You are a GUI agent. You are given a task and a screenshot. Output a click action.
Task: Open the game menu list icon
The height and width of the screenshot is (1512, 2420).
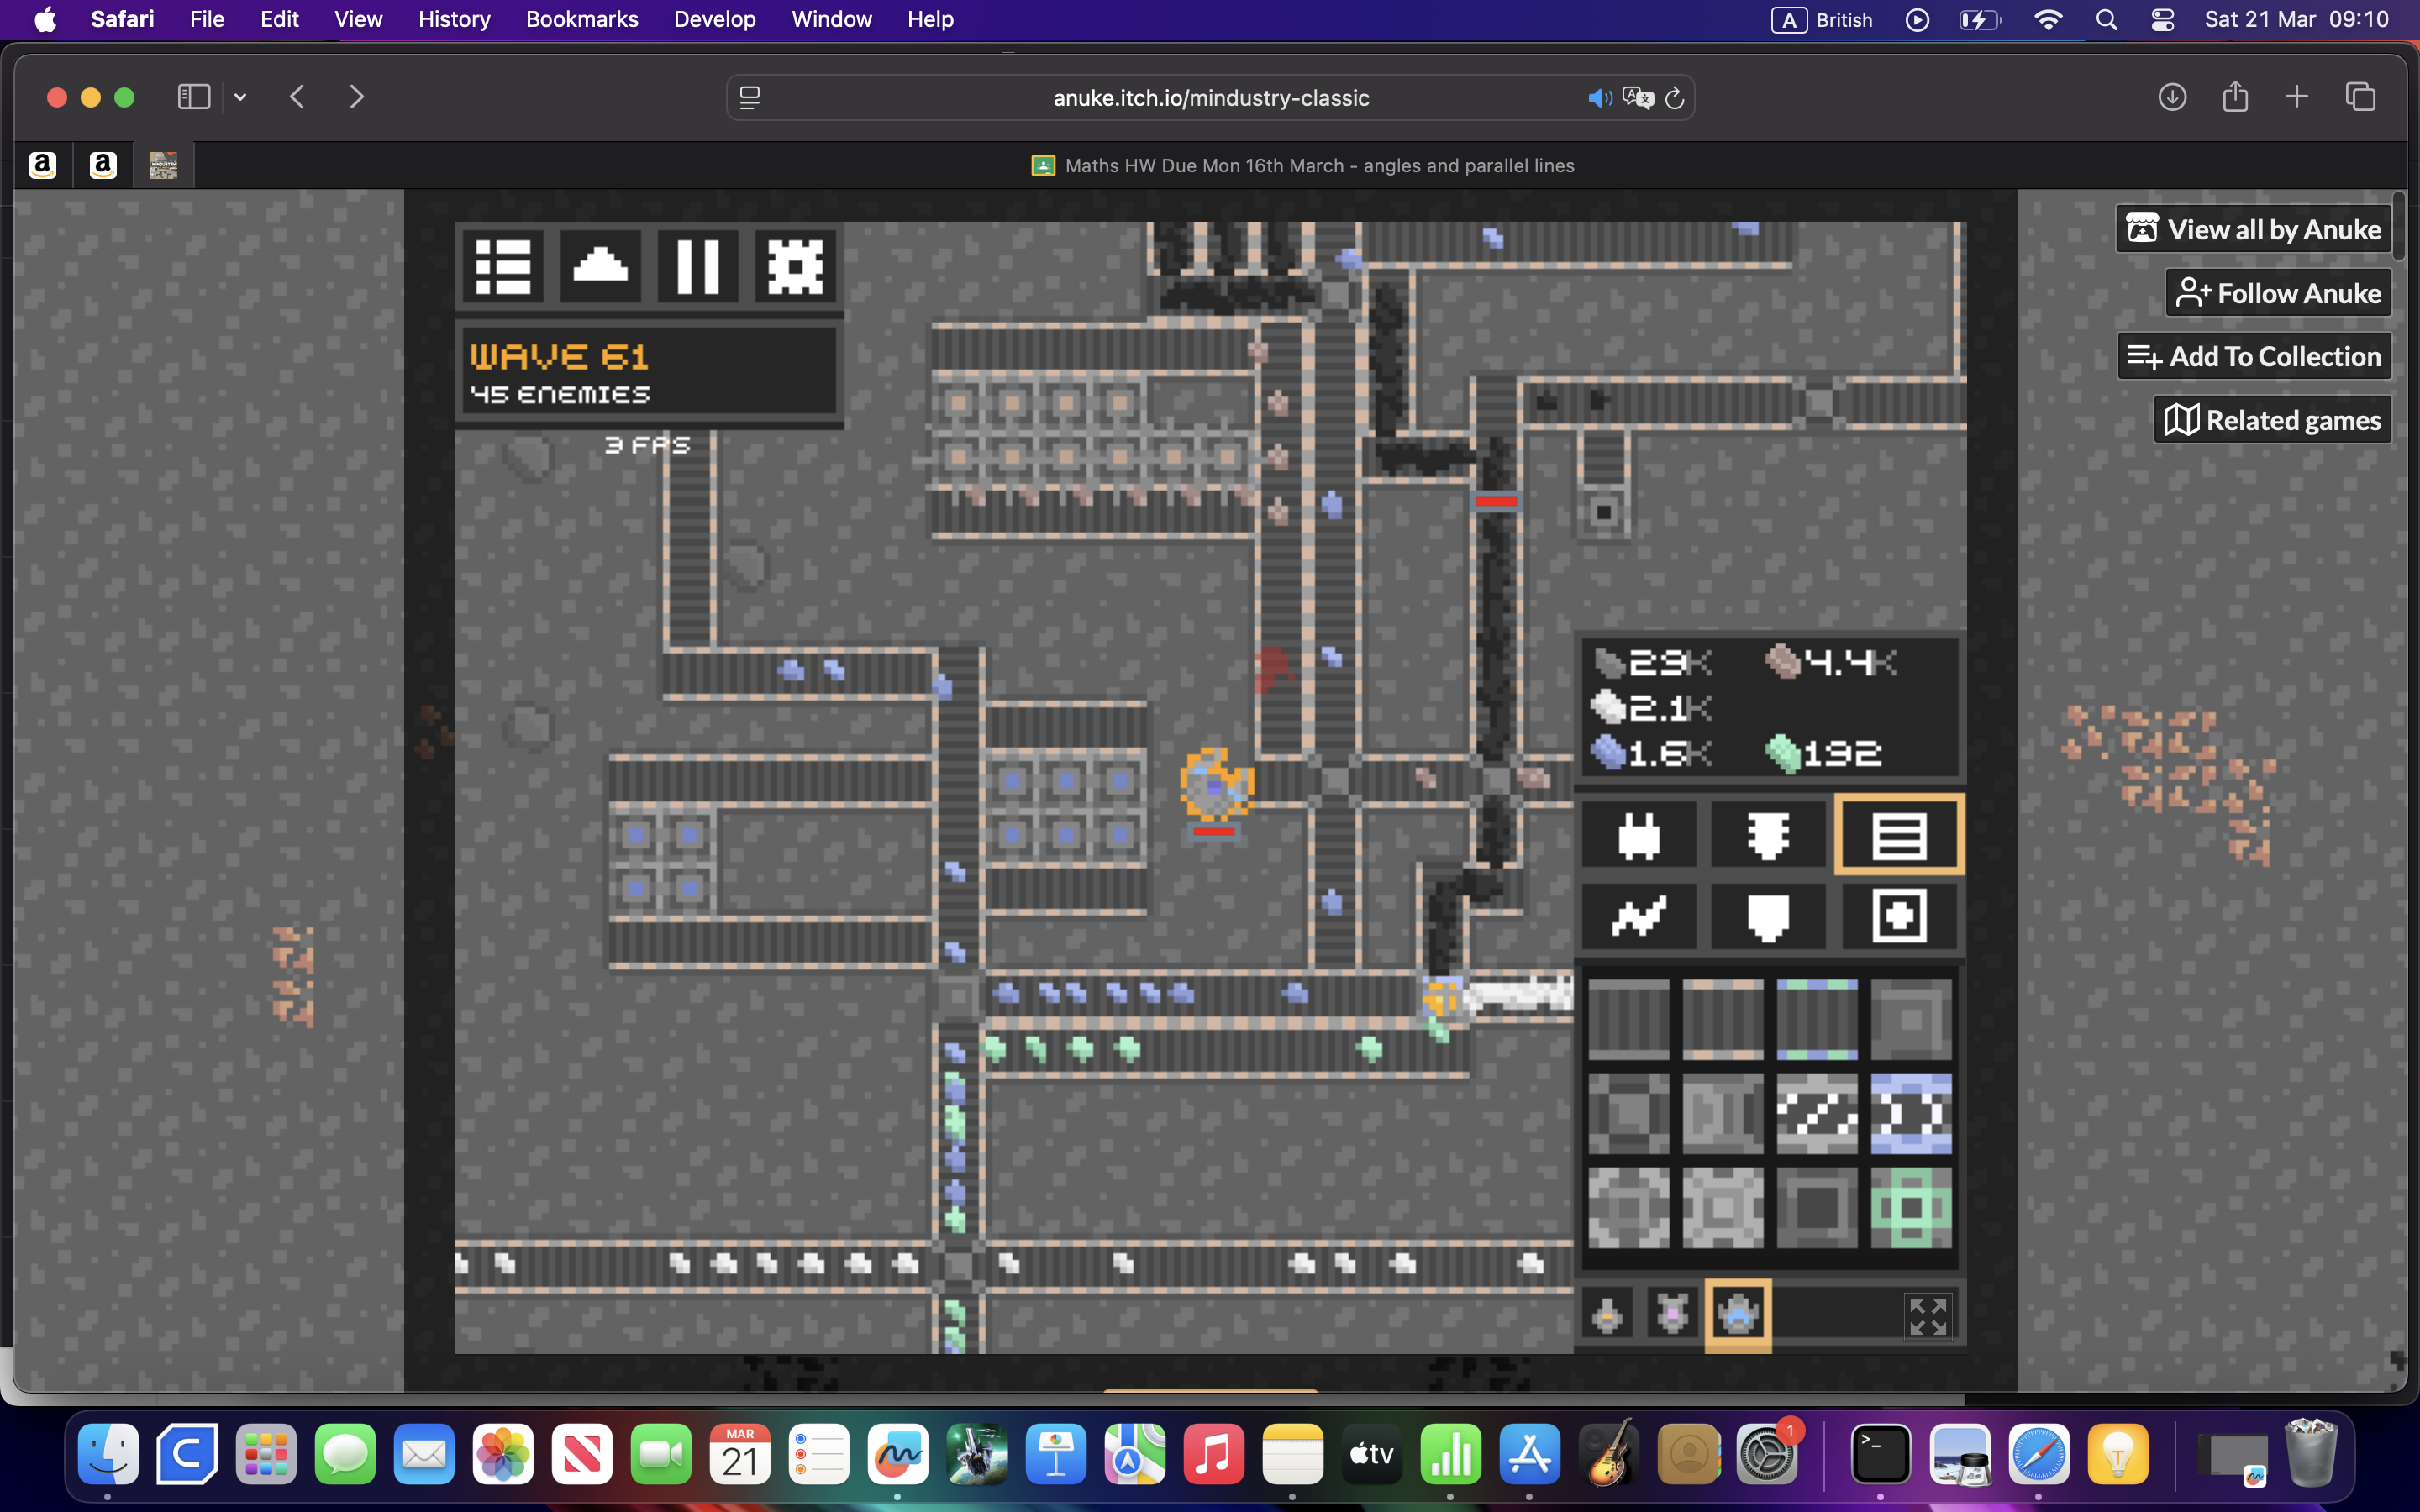pyautogui.click(x=502, y=266)
